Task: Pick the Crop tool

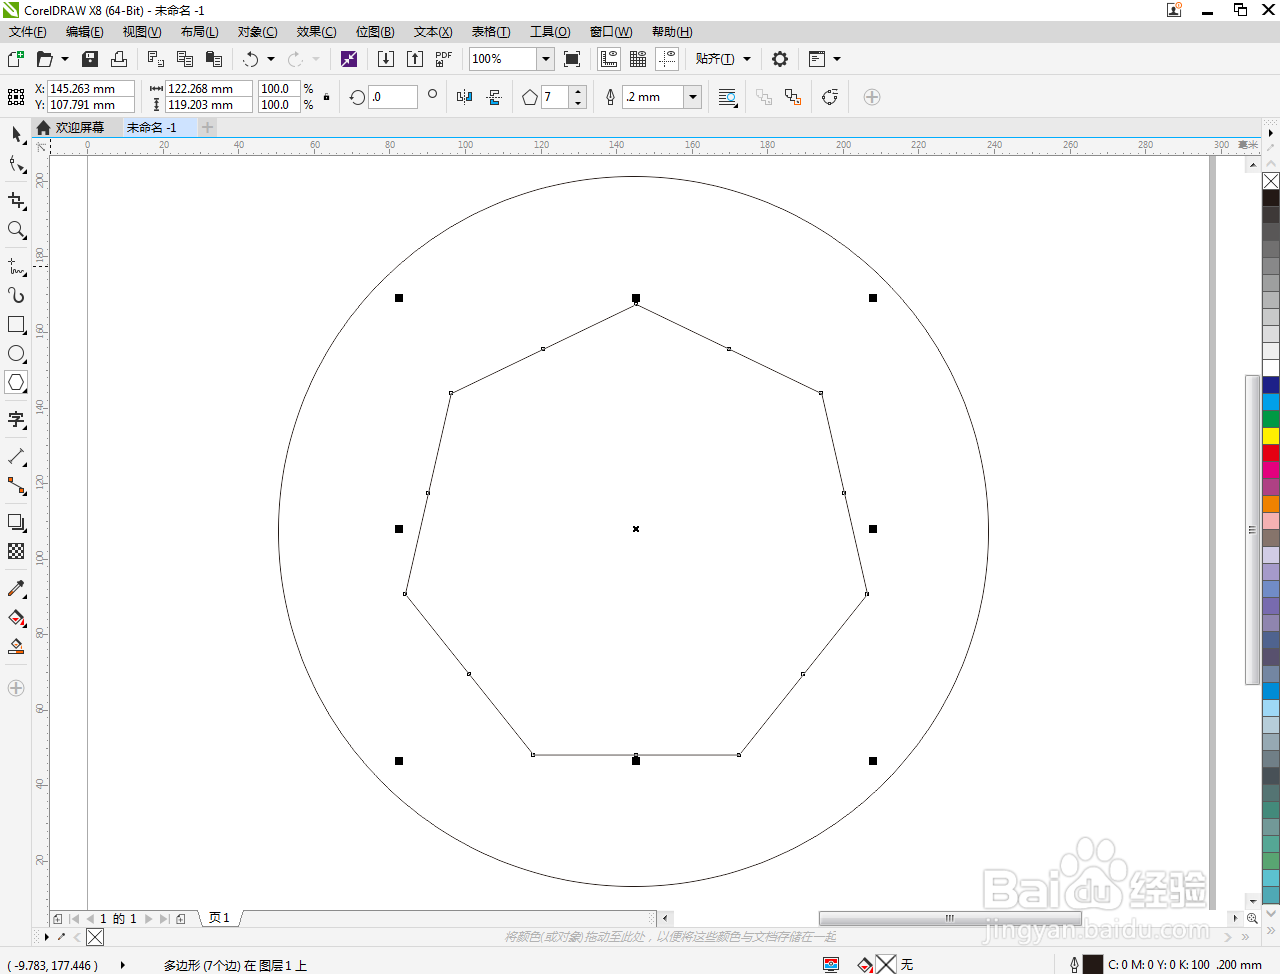Action: click(x=16, y=200)
